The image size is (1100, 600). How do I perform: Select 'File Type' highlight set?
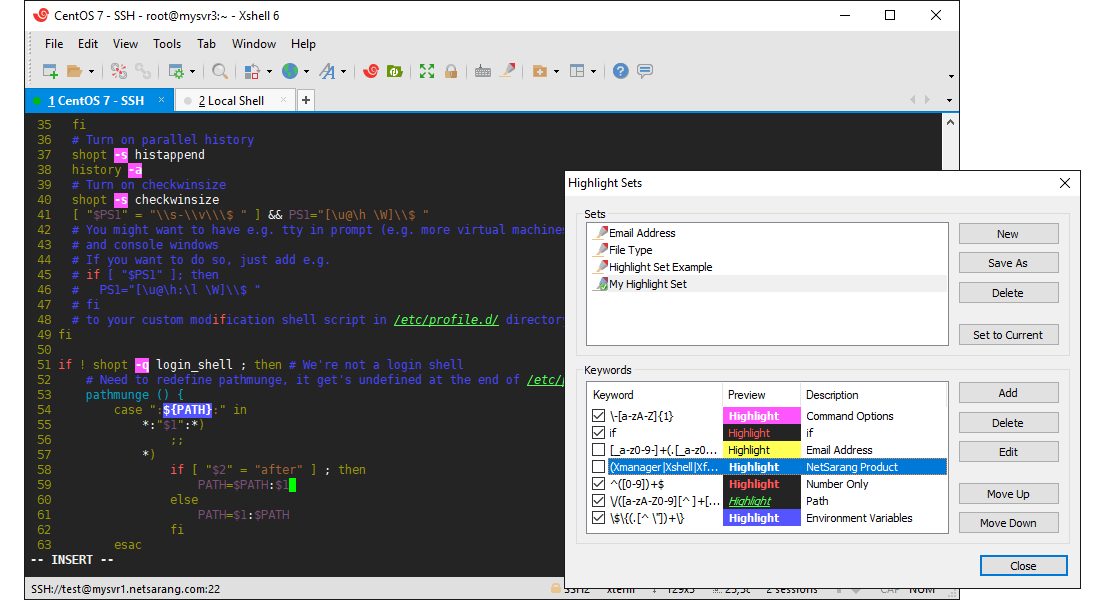tap(630, 250)
